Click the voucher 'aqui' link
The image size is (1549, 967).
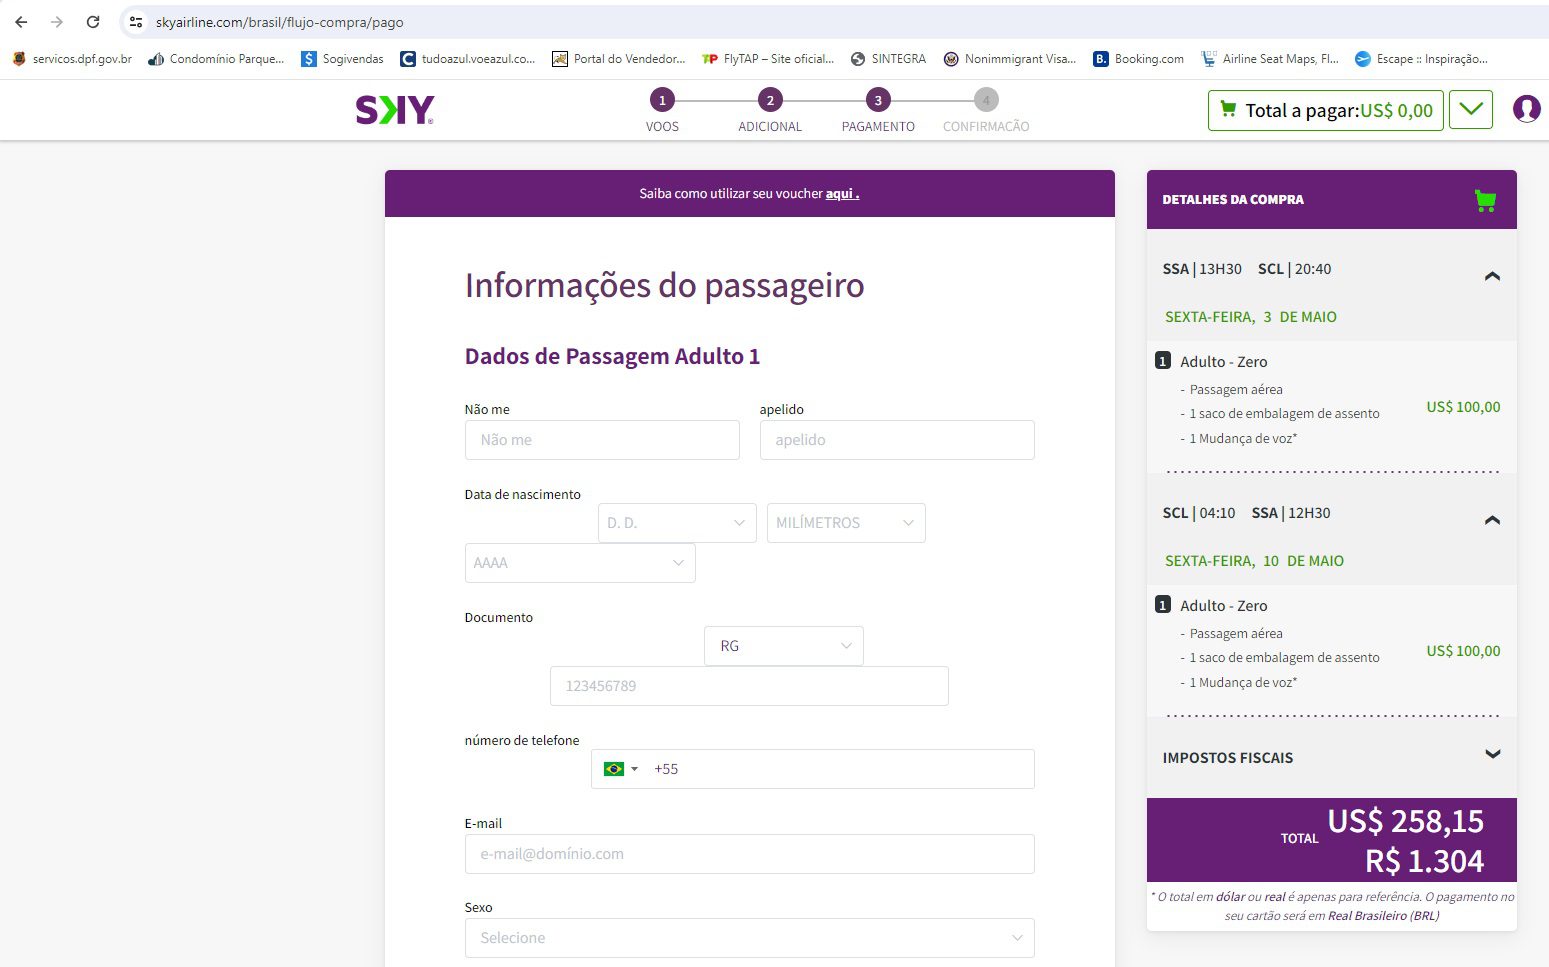(x=841, y=194)
